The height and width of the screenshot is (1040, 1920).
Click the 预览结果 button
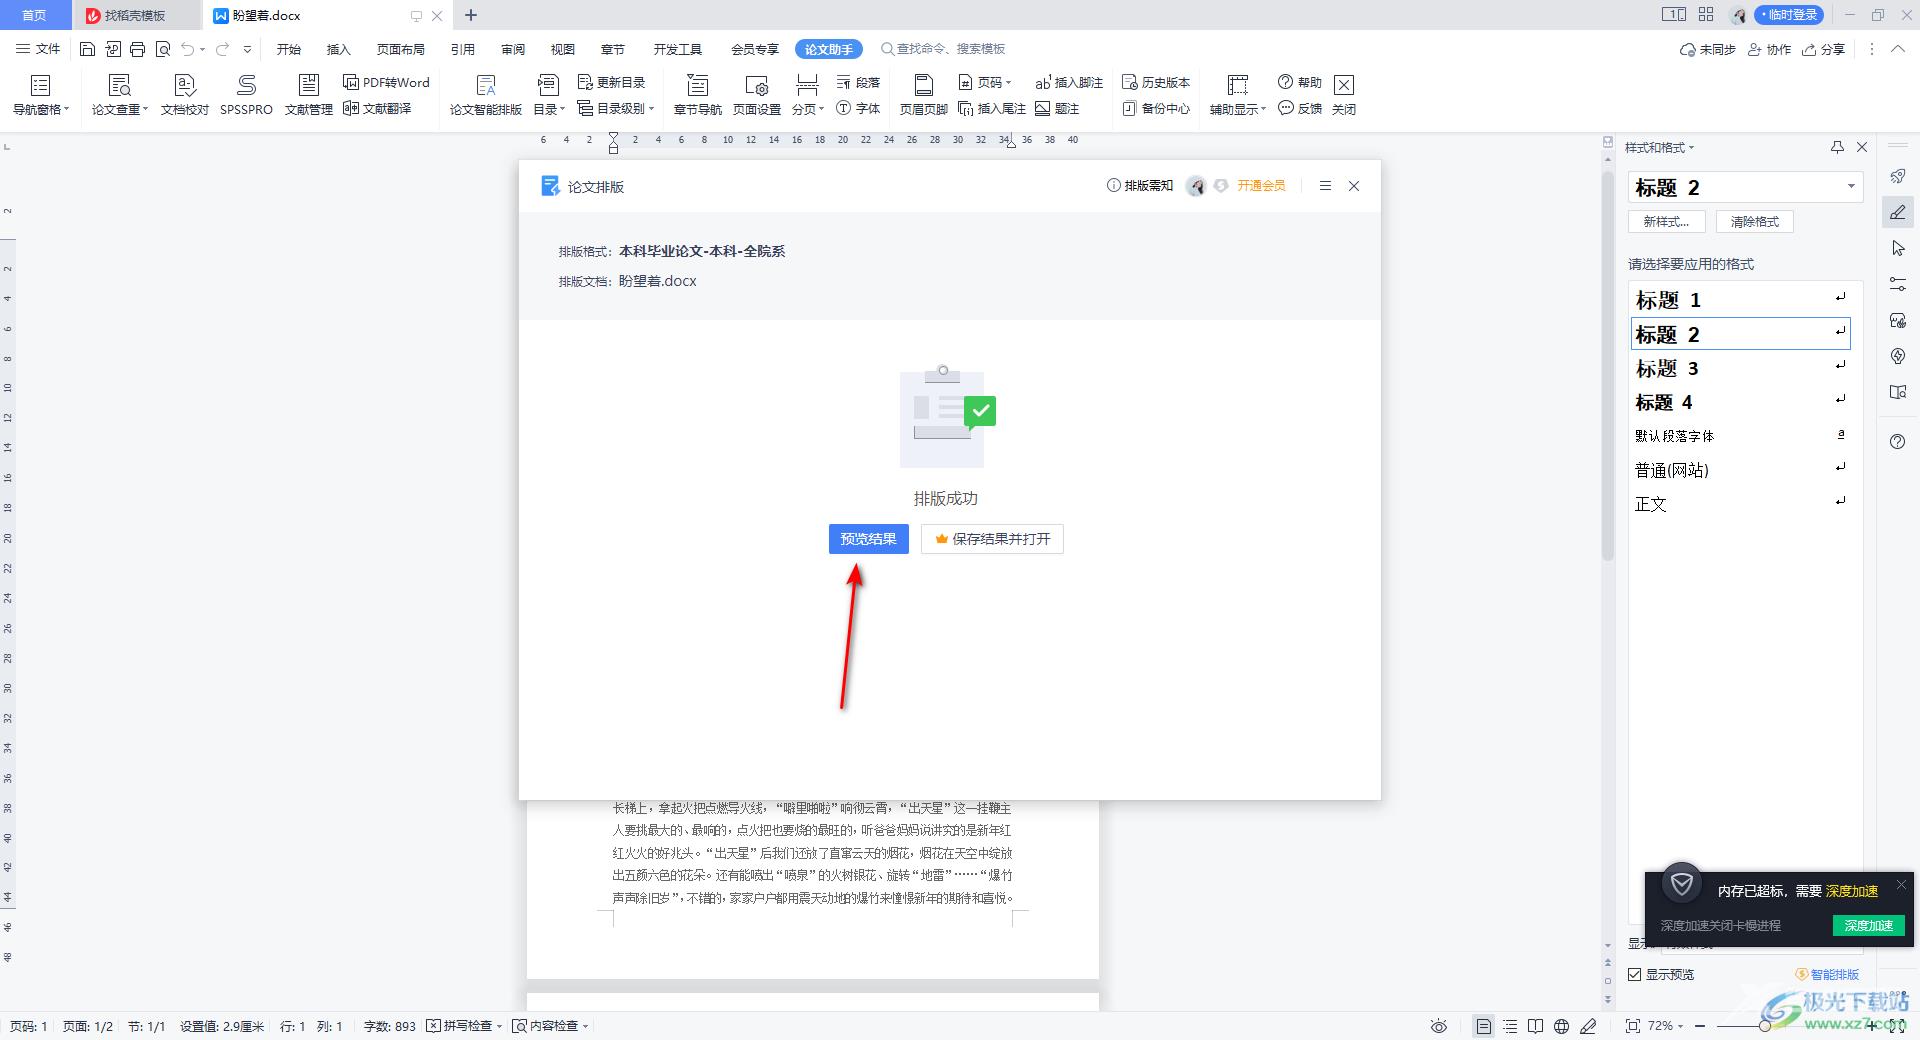coord(868,539)
